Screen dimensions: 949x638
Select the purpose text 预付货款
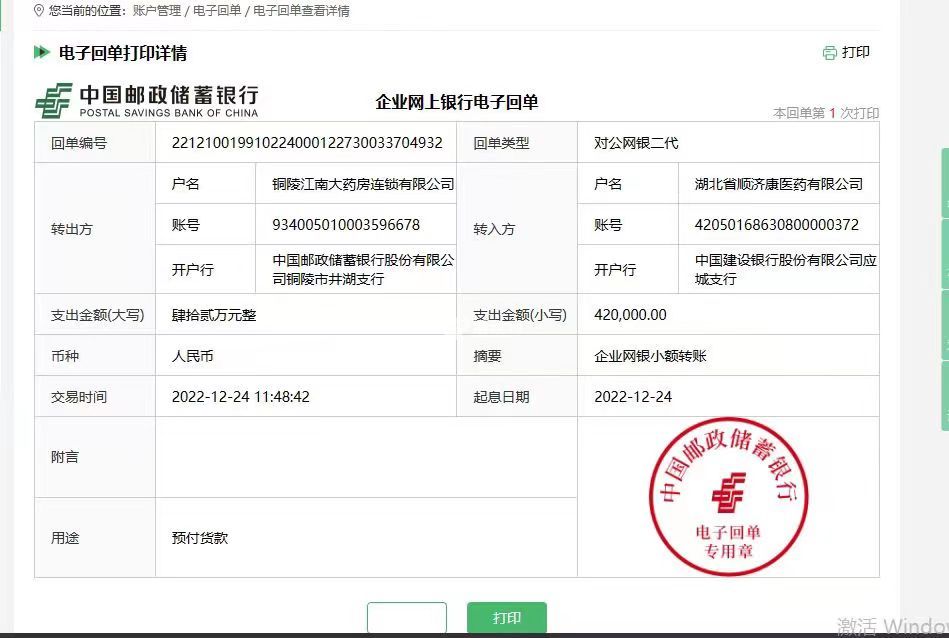click(x=200, y=538)
